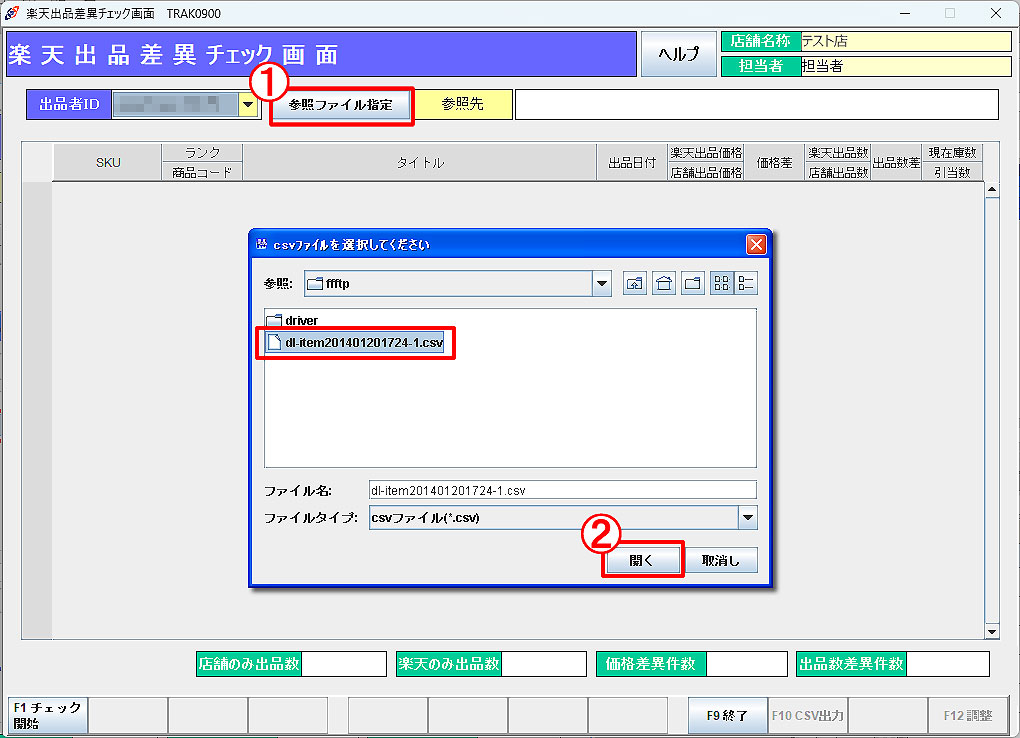
Task: Click the SKU column header
Action: [107, 162]
